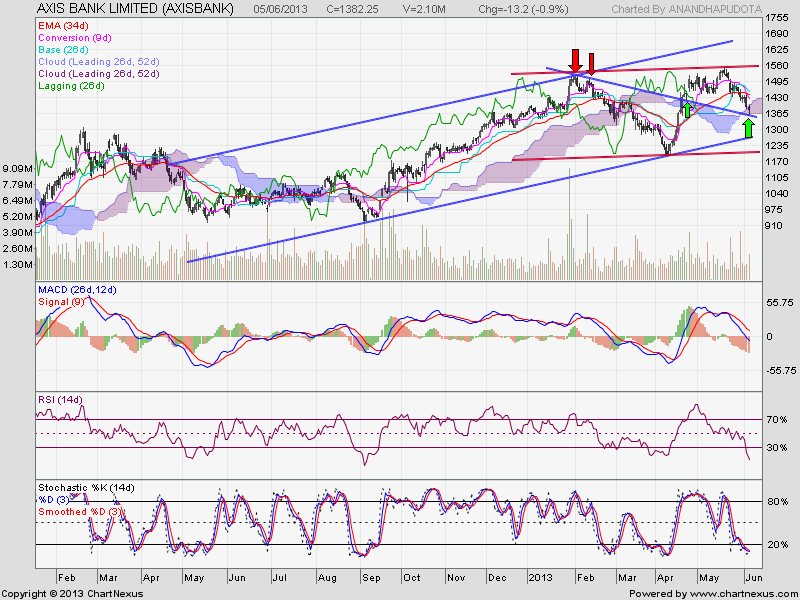Select the 1105 price axis label
The image size is (800, 600).
click(777, 178)
